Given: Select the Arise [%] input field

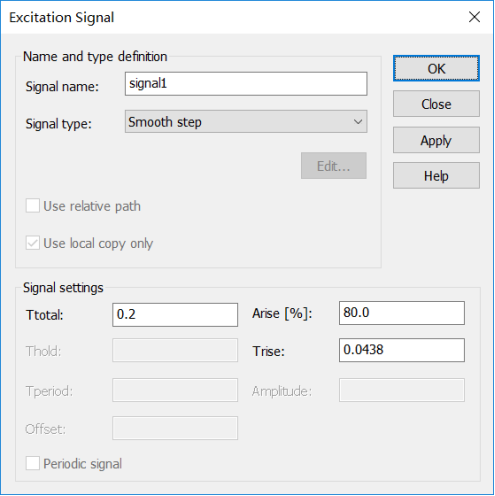Looking at the screenshot, I should pyautogui.click(x=402, y=313).
